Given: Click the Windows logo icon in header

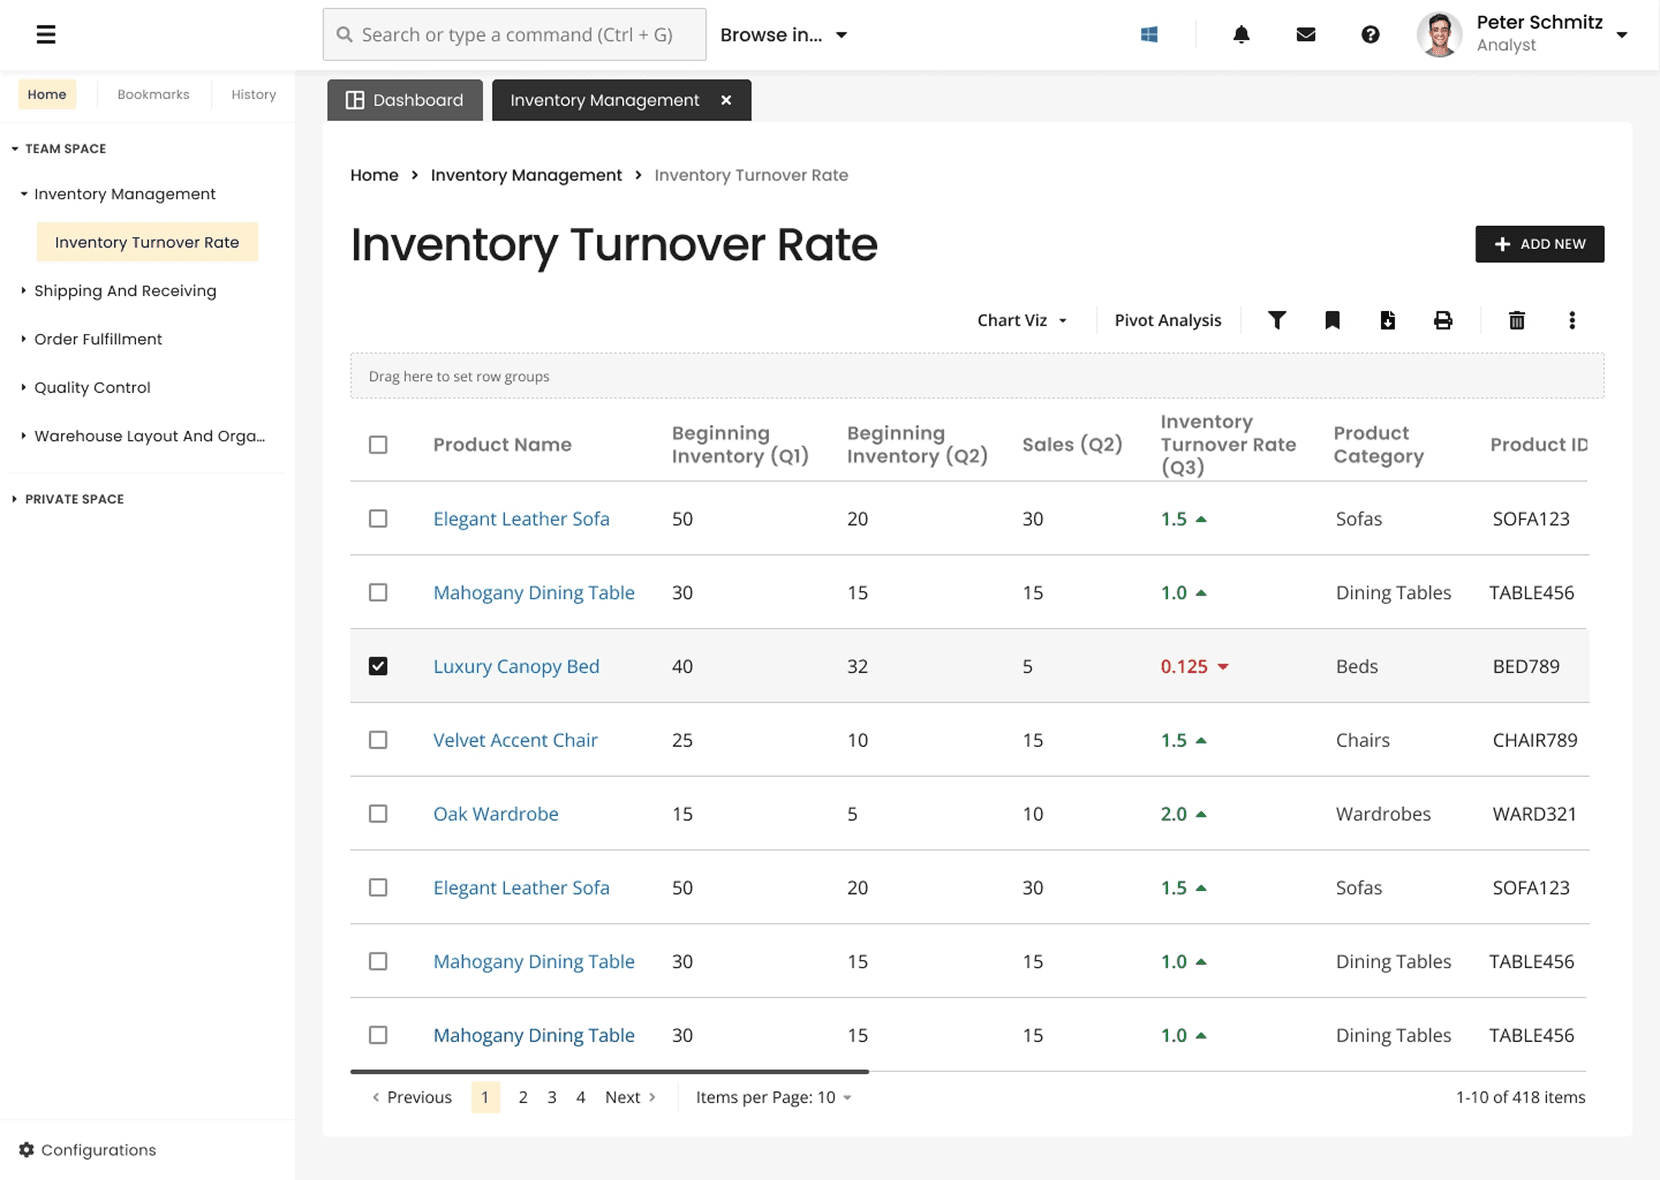Looking at the screenshot, I should coord(1149,35).
